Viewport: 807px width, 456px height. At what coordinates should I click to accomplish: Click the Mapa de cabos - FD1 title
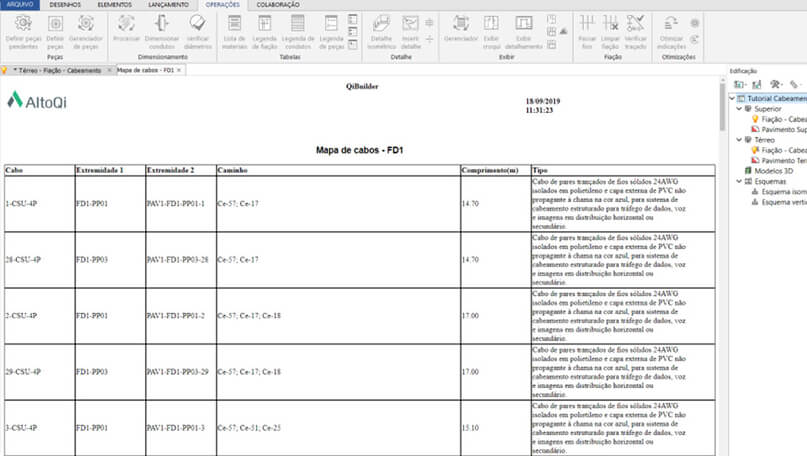point(359,150)
